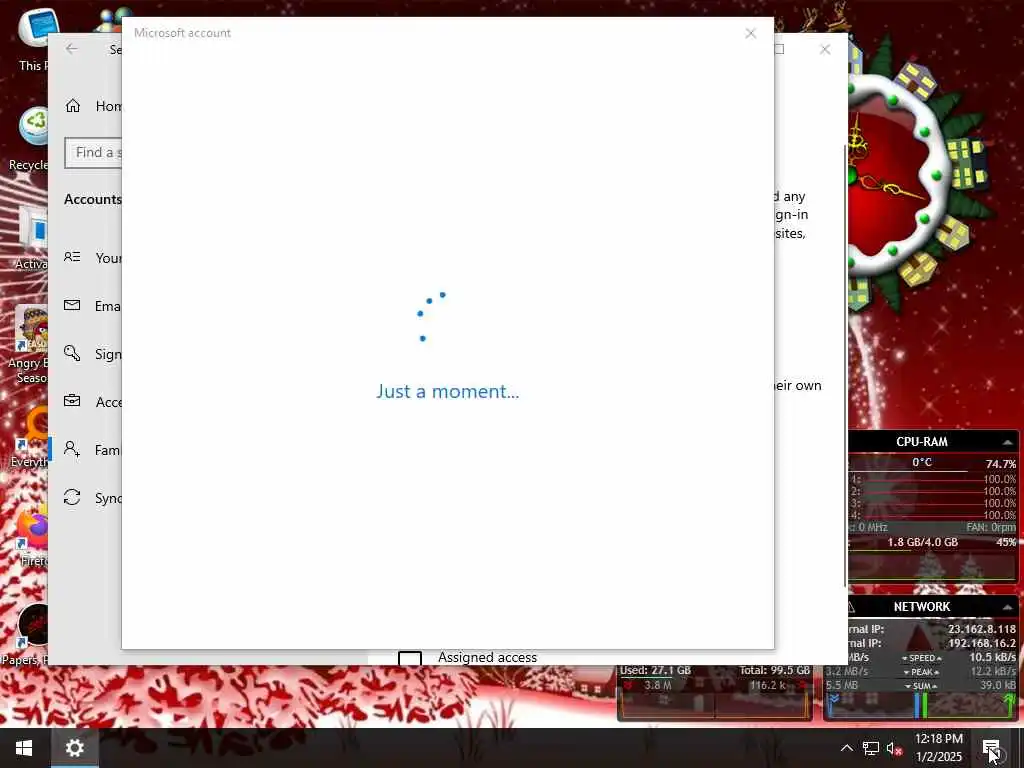The width and height of the screenshot is (1024, 768).
Task: Open Sync your settings icon
Action: 72,498
